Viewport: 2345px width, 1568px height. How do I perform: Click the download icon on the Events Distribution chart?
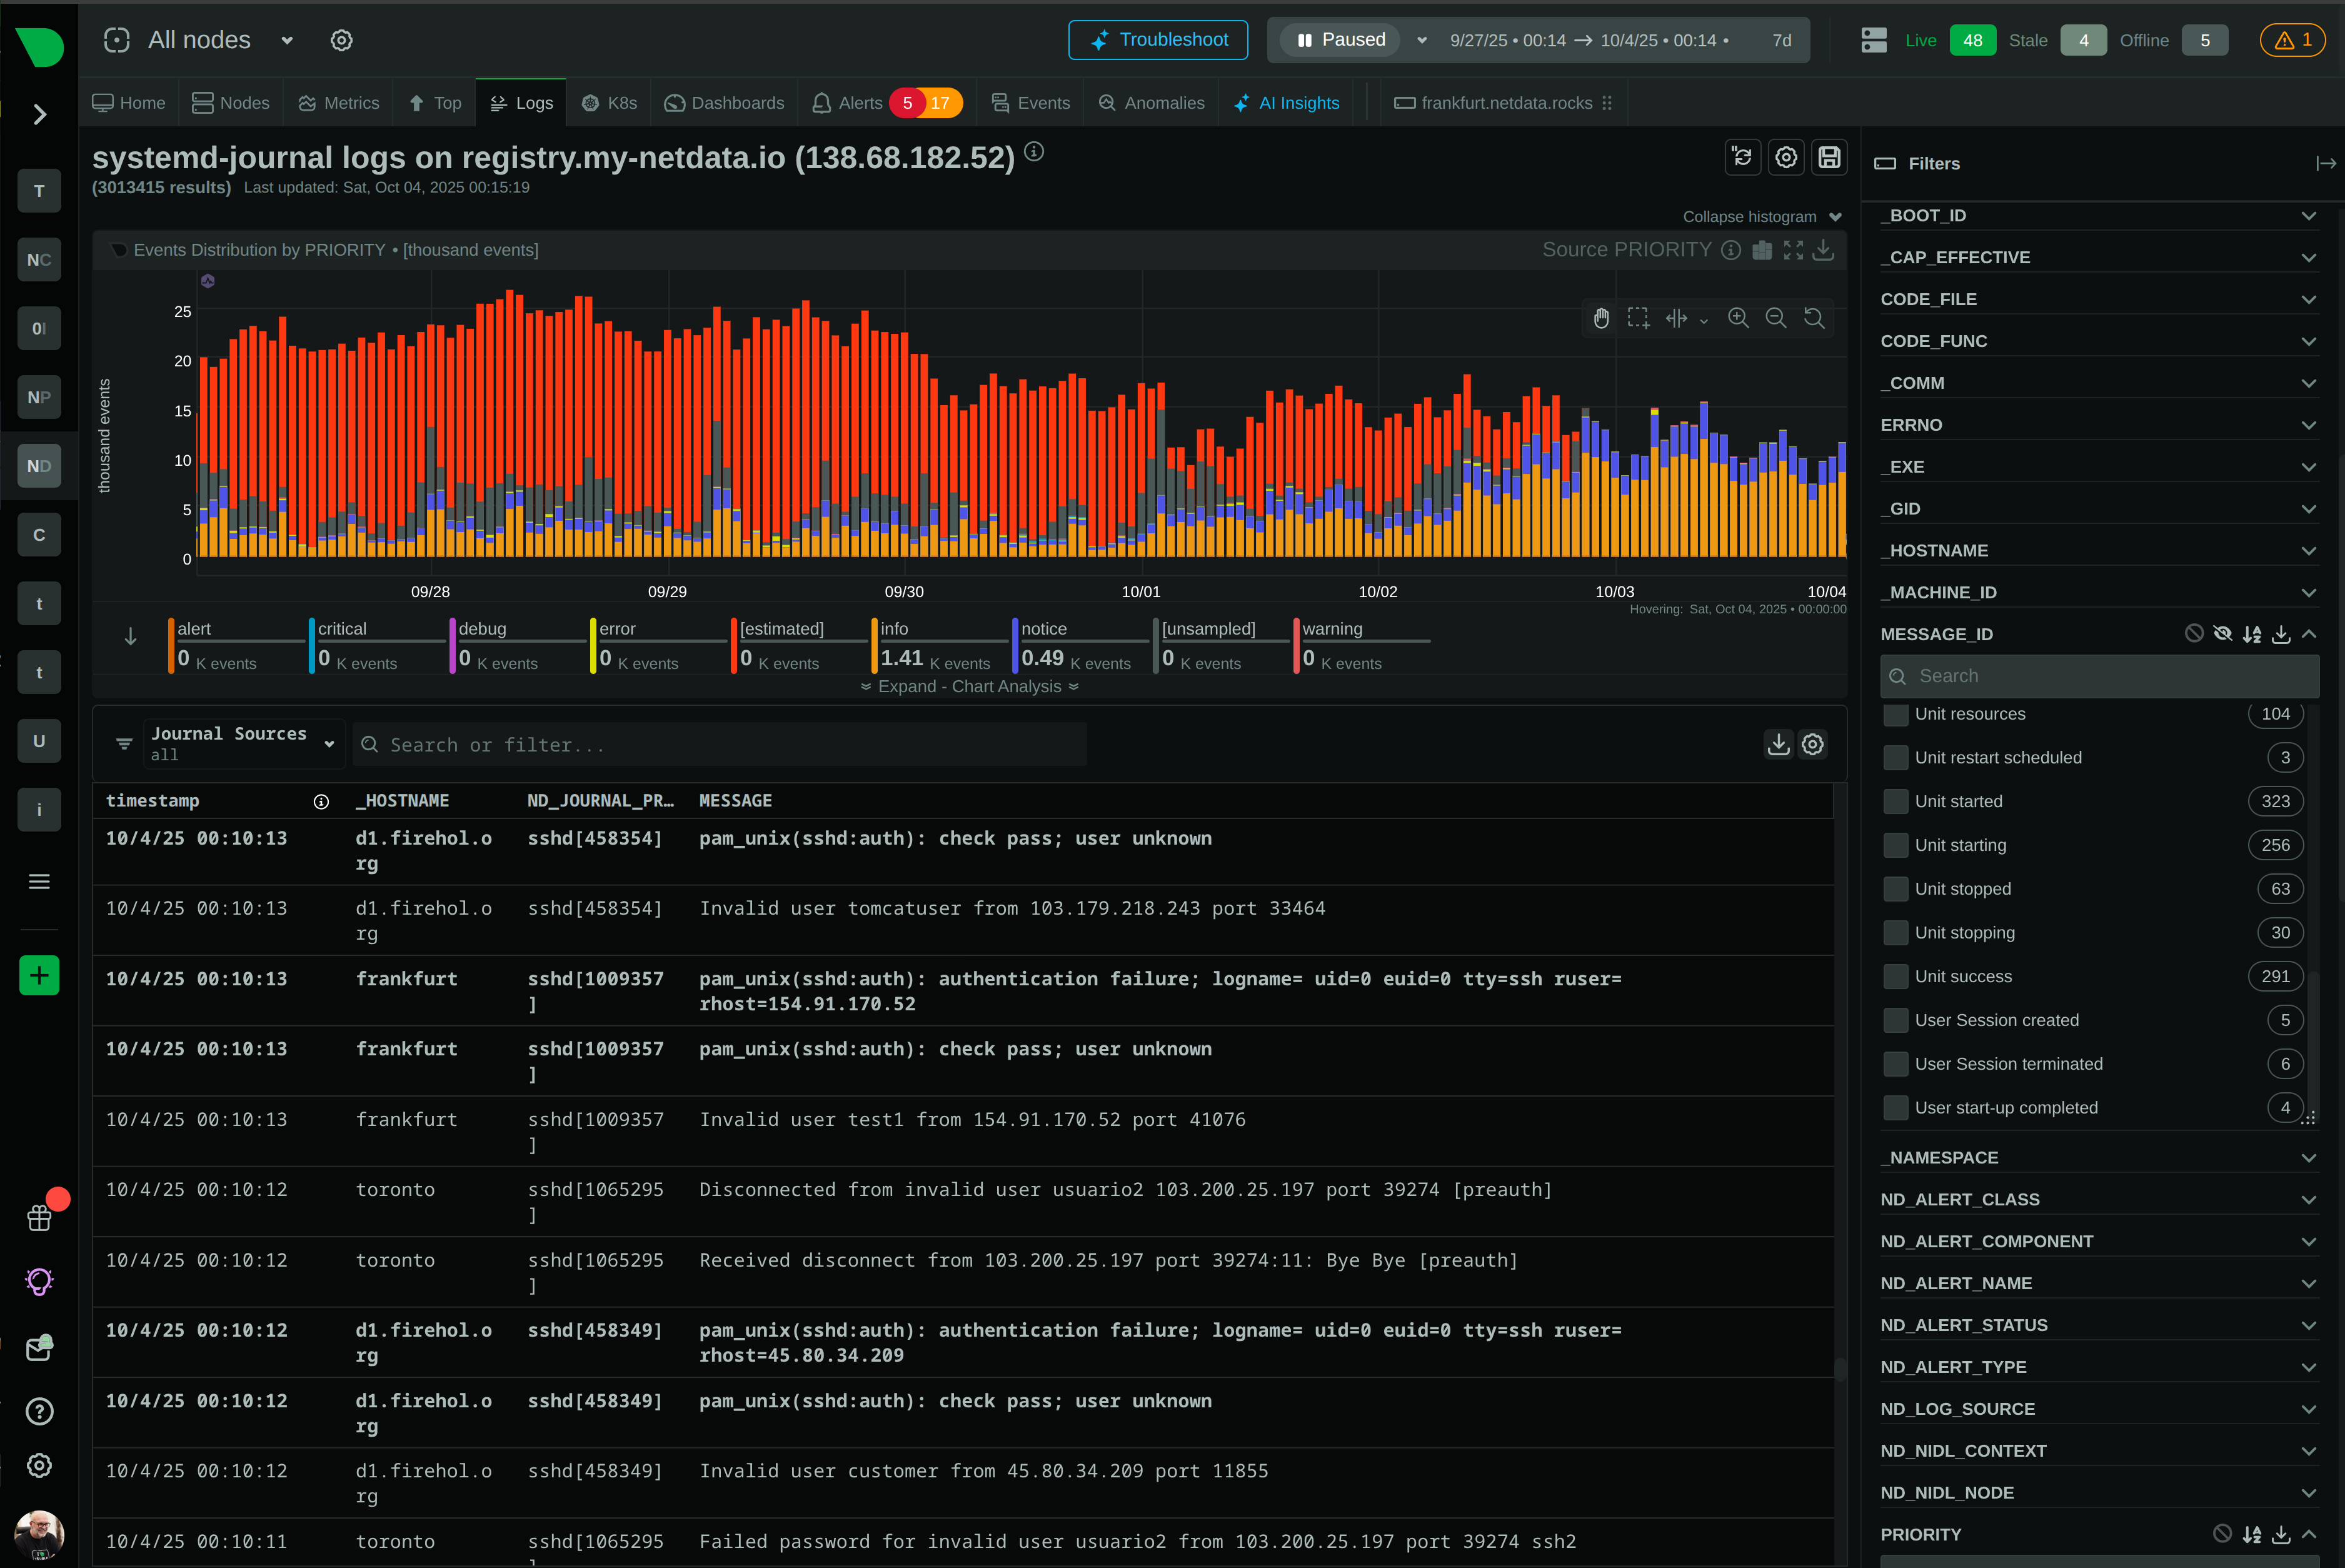point(1823,250)
